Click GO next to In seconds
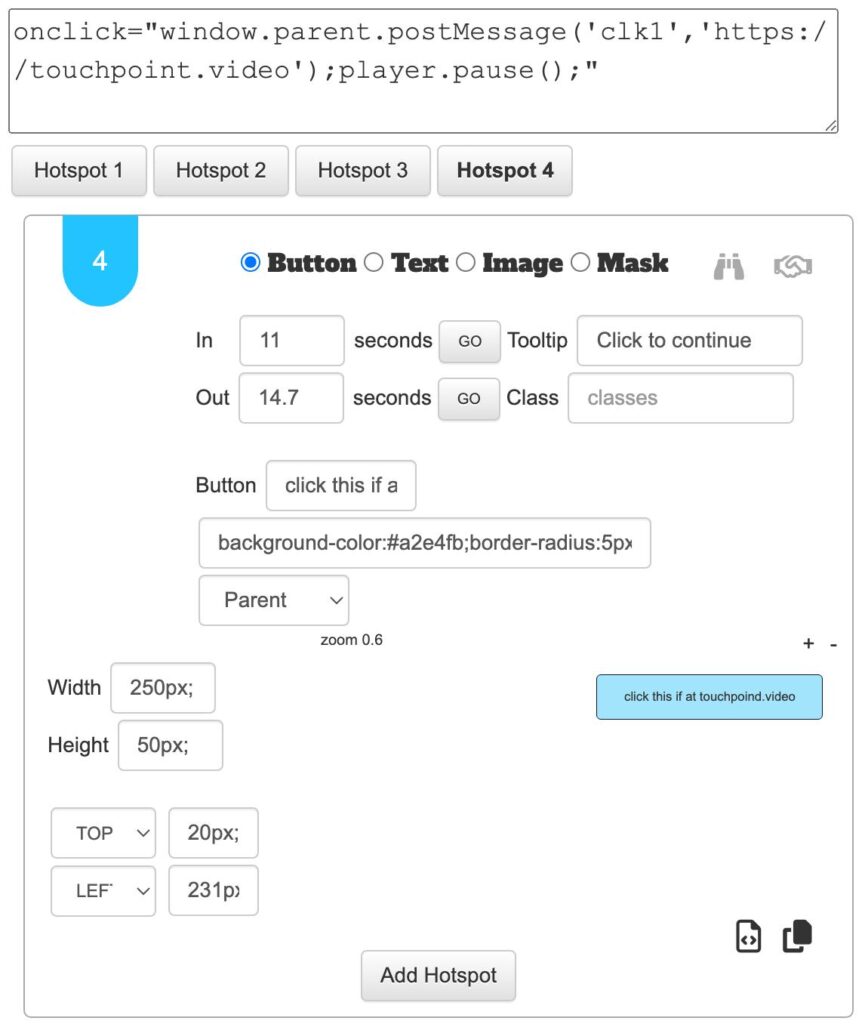Viewport: 865px width, 1024px height. tap(469, 341)
